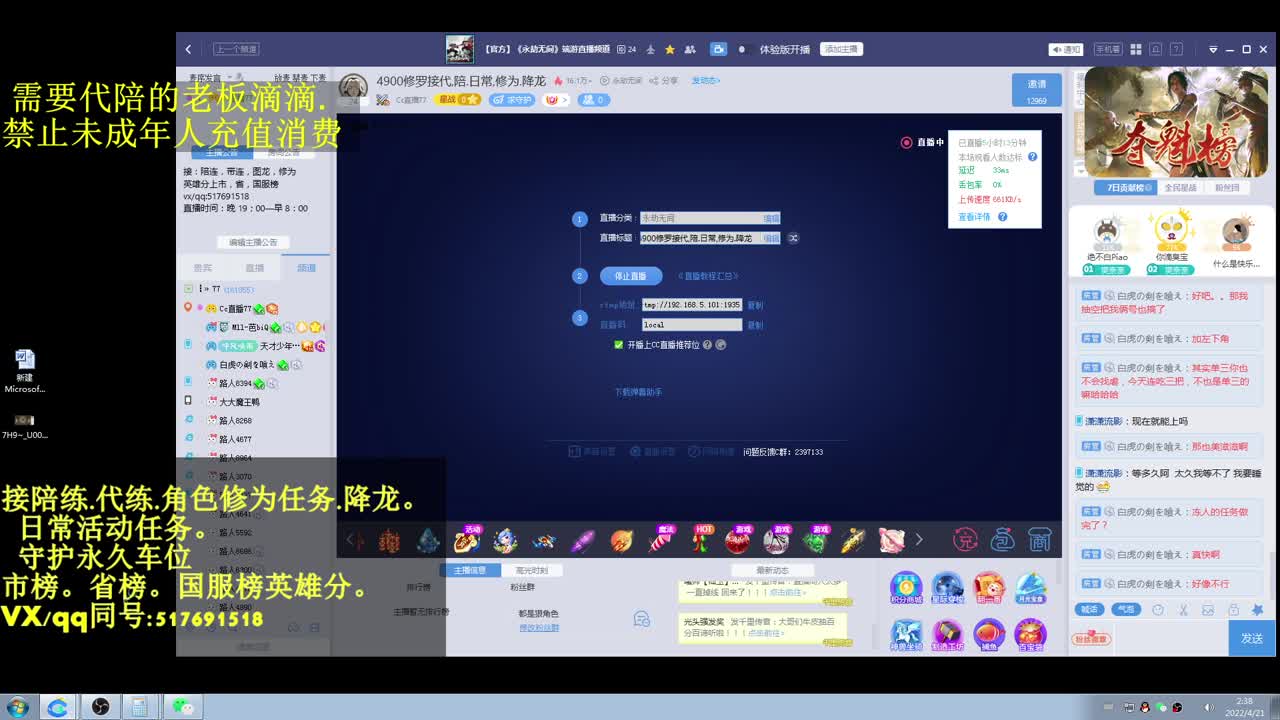Click the 奇魁榜 banner thumbnail
Screen dimensions: 1280x720
coord(1176,122)
